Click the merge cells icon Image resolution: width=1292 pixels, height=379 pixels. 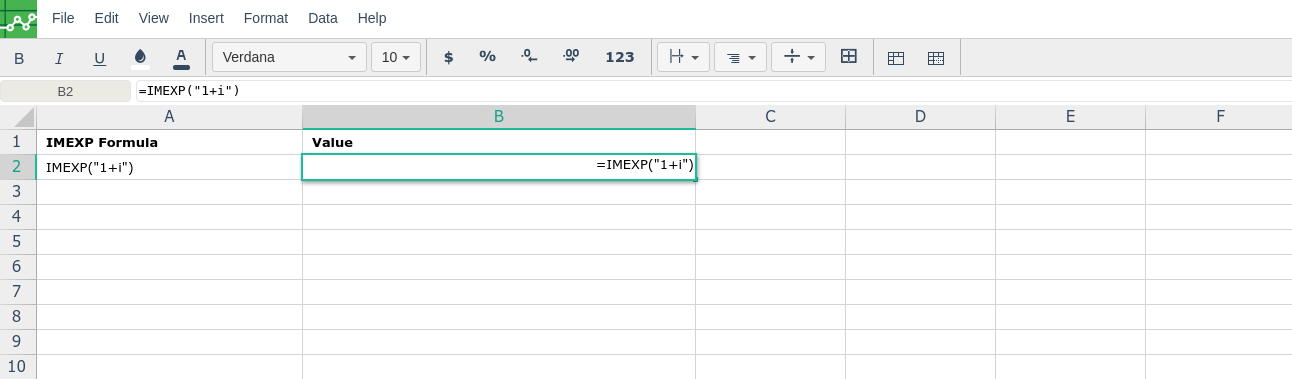point(849,57)
